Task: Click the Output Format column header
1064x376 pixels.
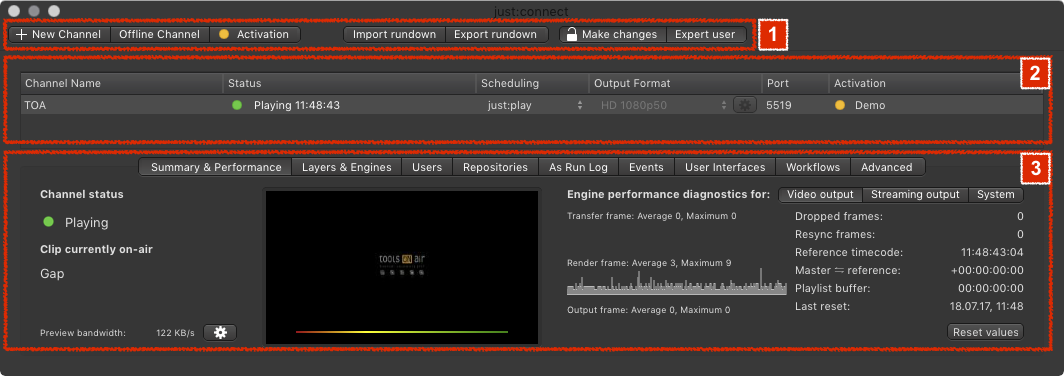Action: pos(675,83)
